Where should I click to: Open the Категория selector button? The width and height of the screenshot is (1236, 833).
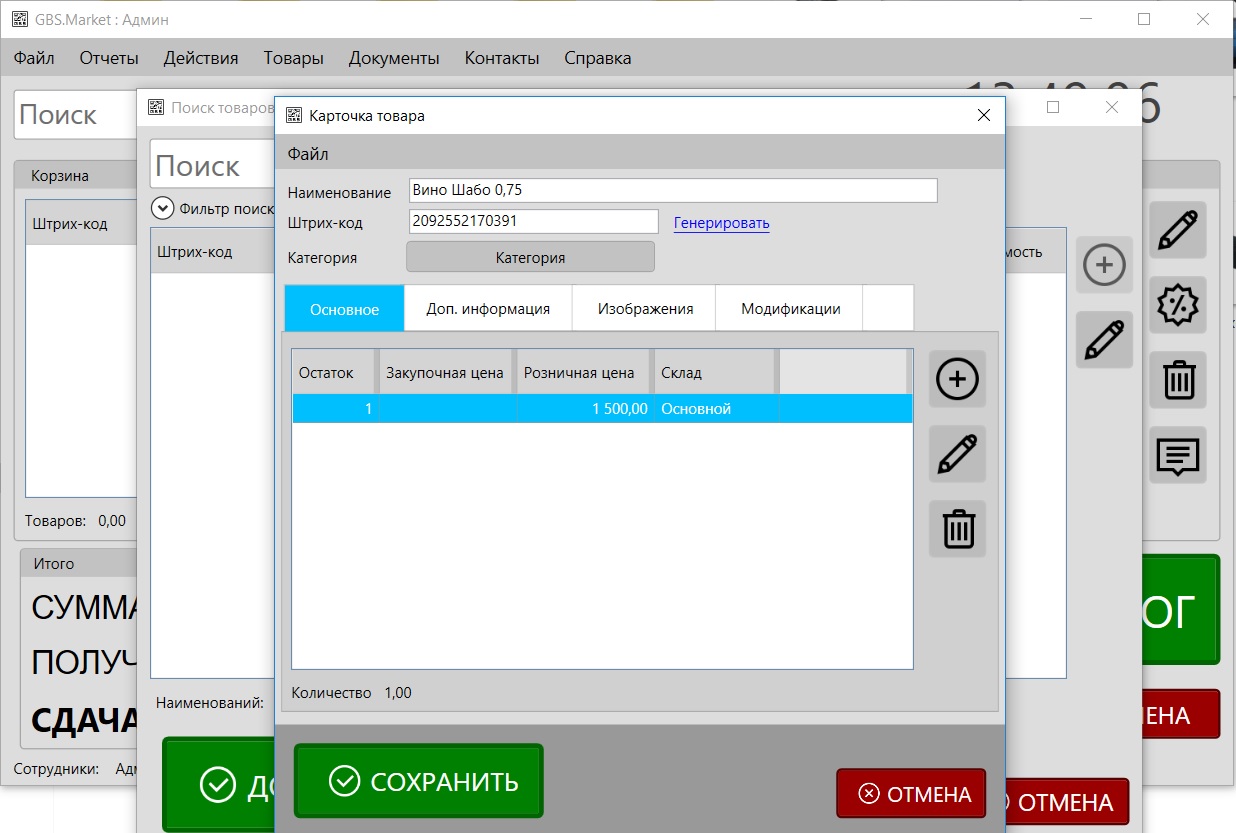[530, 257]
